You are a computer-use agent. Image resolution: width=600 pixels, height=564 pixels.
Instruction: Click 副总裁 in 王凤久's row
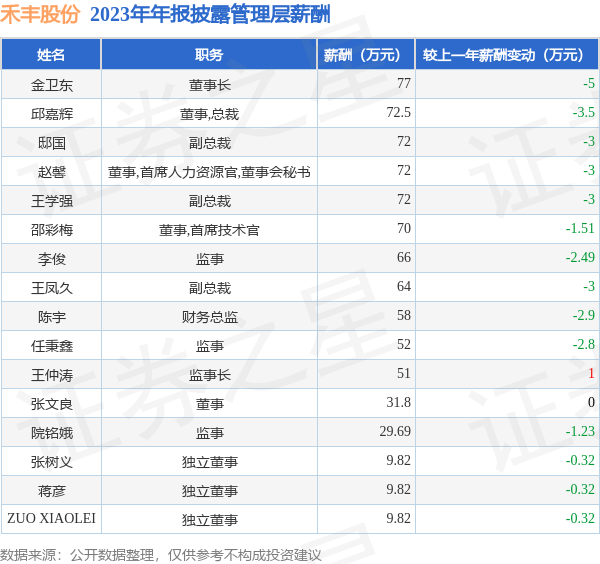(x=210, y=288)
